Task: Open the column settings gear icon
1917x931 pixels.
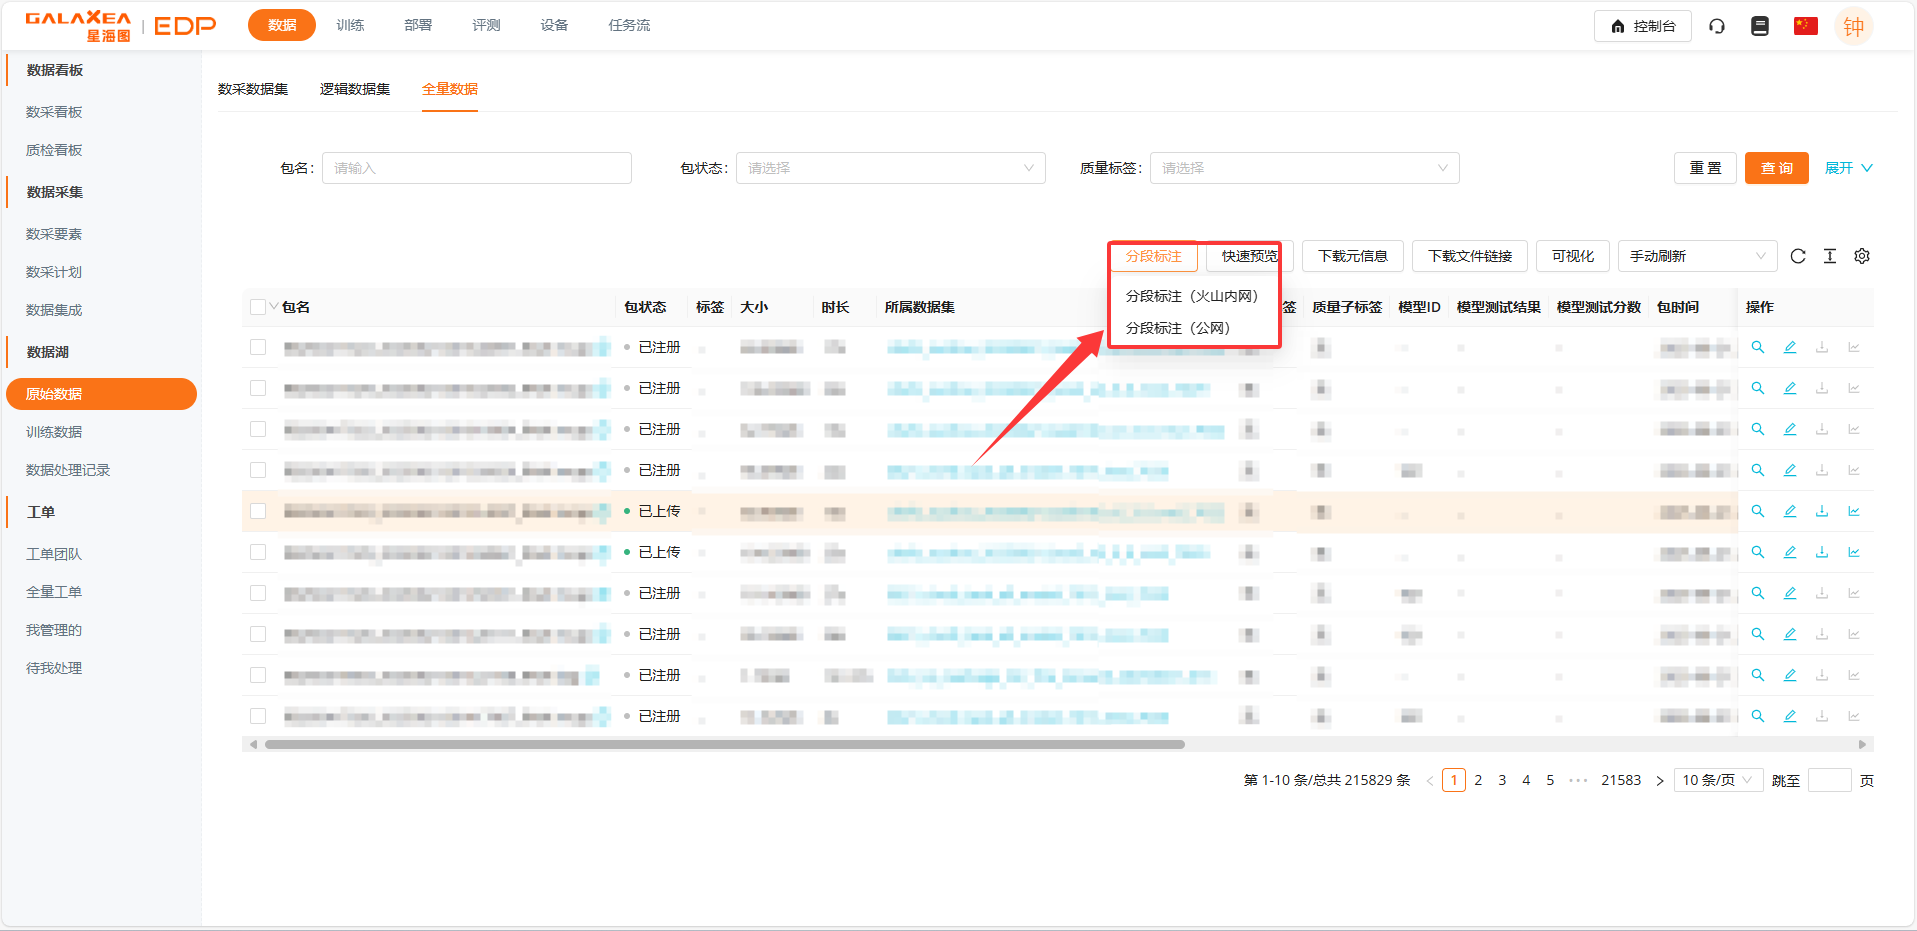Action: pos(1861,256)
